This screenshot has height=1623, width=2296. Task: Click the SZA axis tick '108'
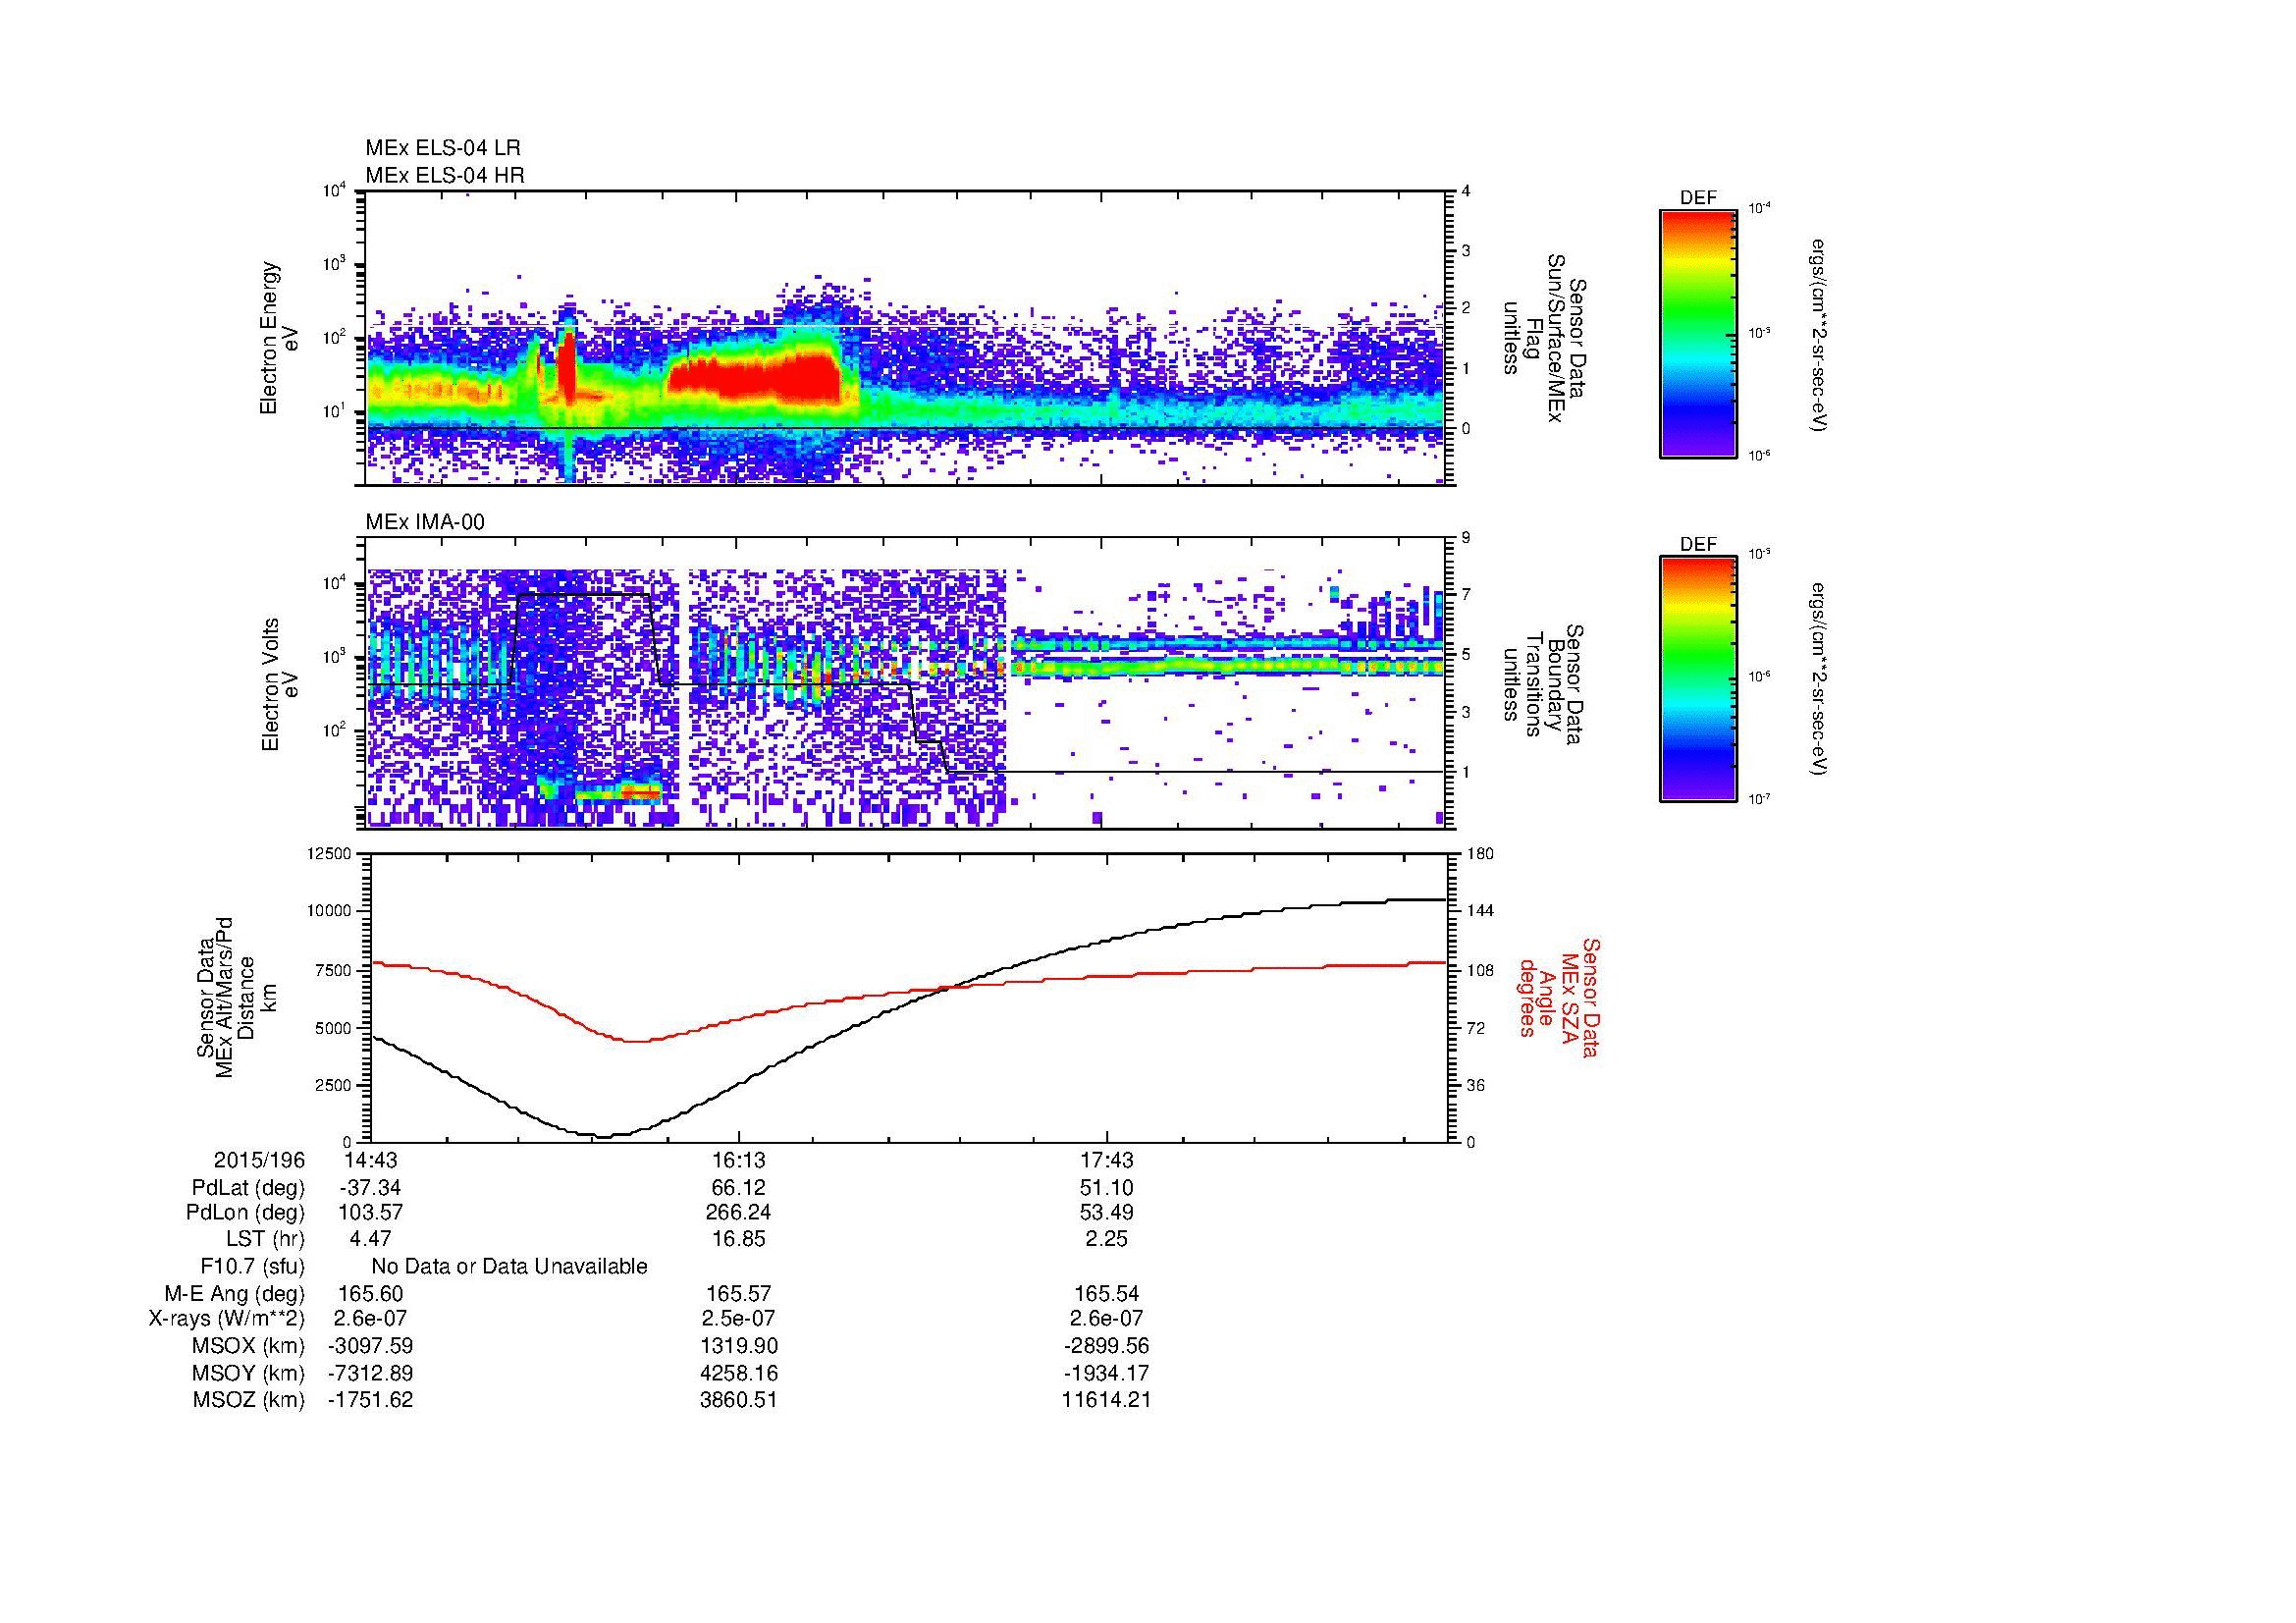pos(1480,970)
